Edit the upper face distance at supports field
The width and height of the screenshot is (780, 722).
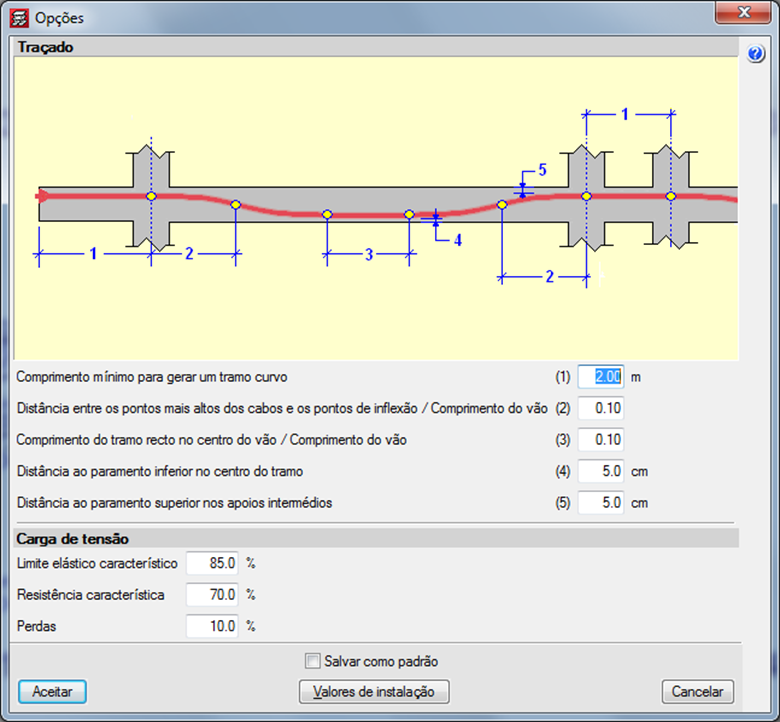point(601,502)
